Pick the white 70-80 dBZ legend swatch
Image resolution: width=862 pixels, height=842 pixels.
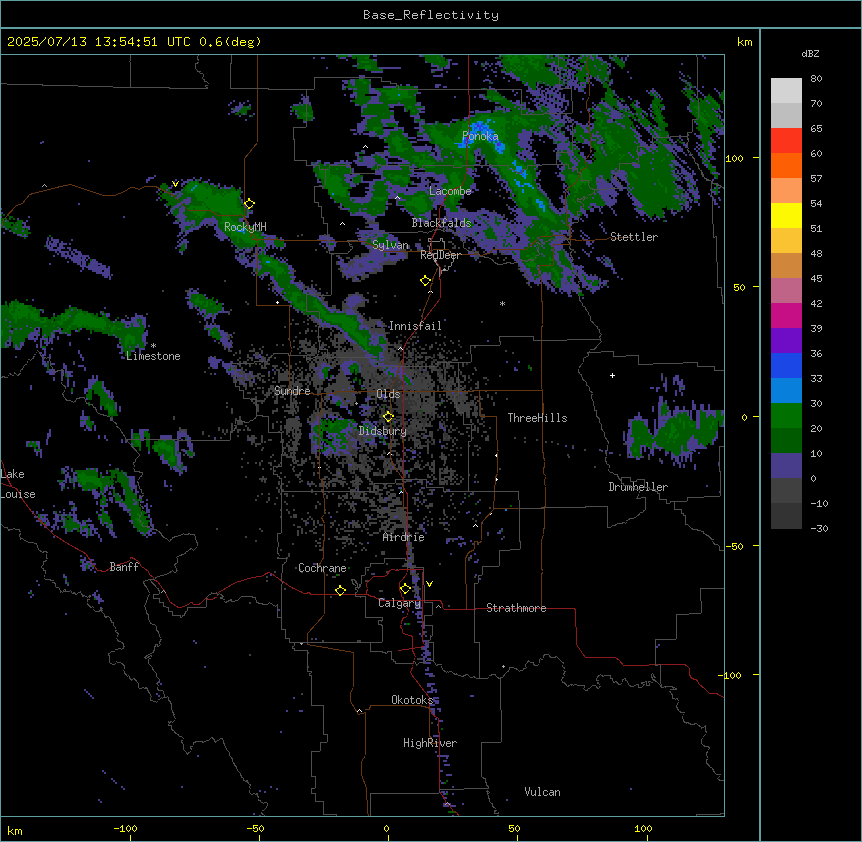(786, 91)
